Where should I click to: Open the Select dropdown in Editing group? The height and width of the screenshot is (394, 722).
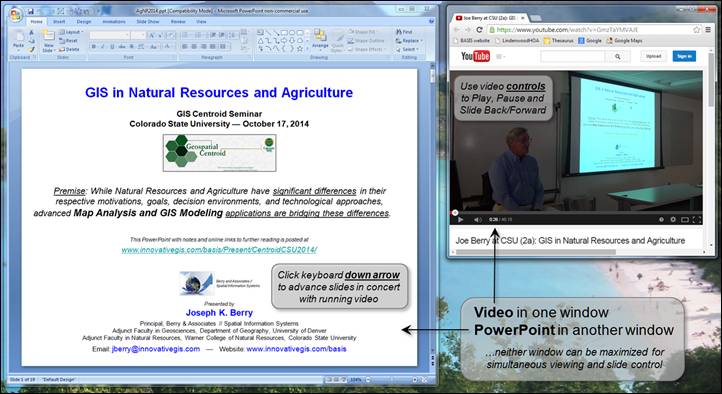[x=408, y=49]
